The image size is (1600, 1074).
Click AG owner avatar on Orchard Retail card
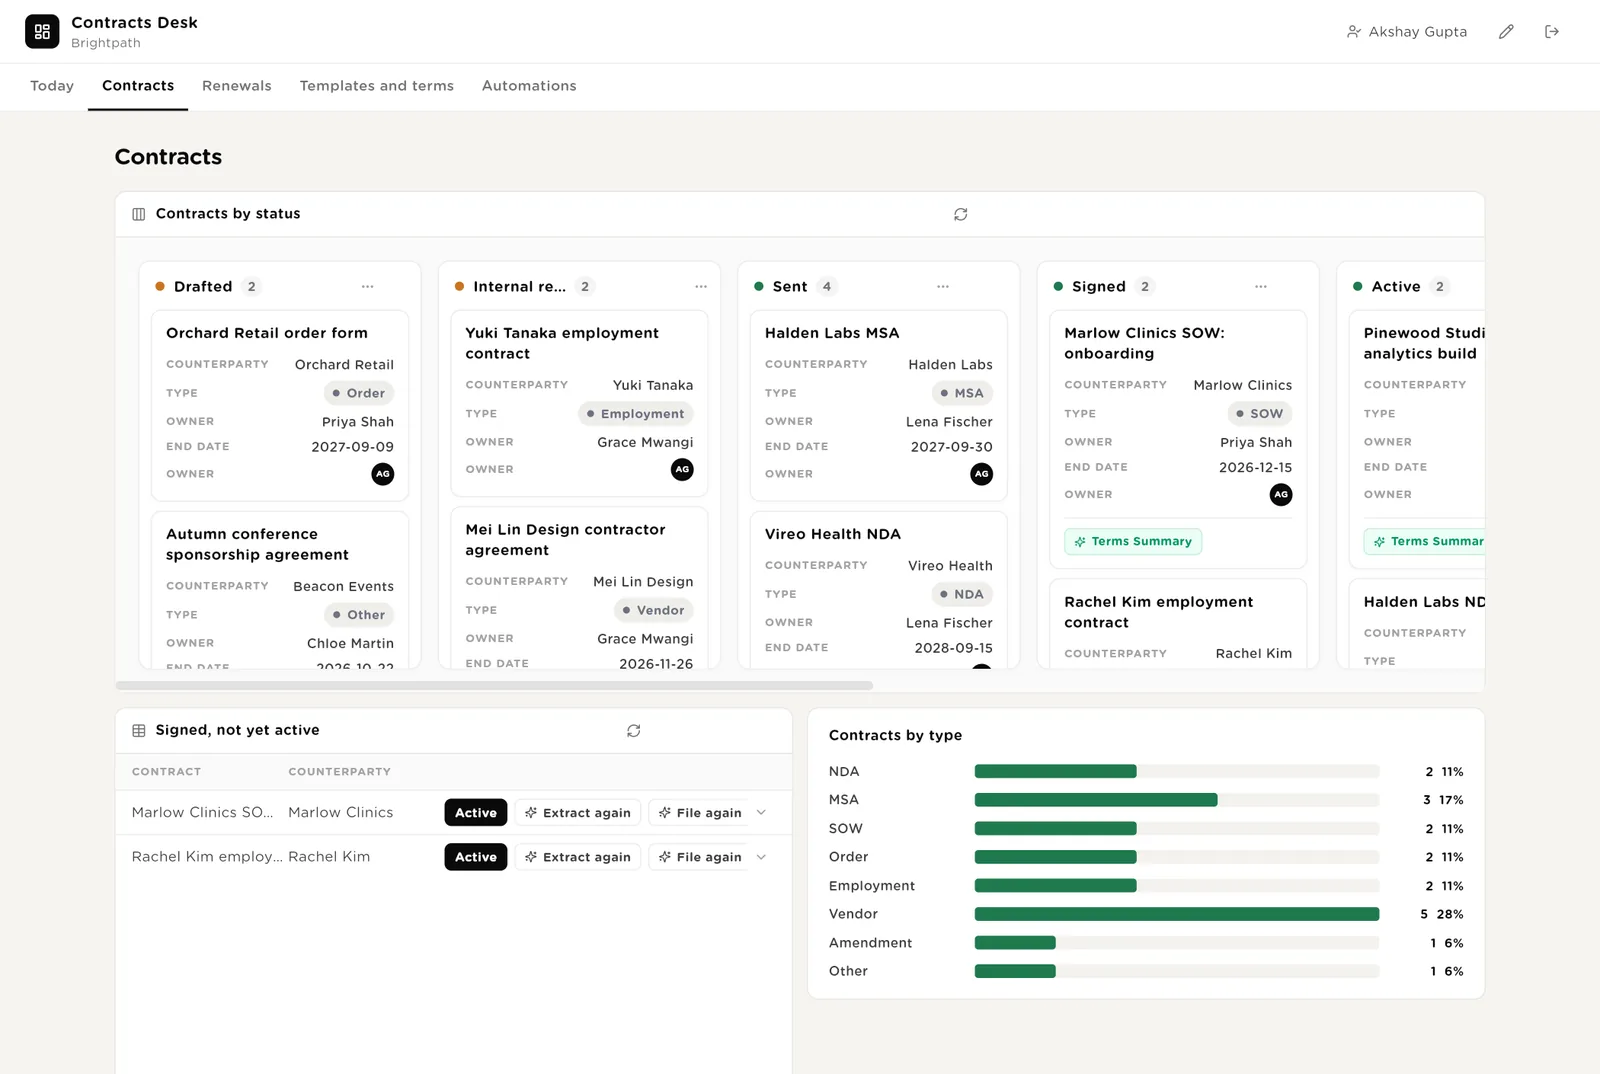[x=383, y=474]
